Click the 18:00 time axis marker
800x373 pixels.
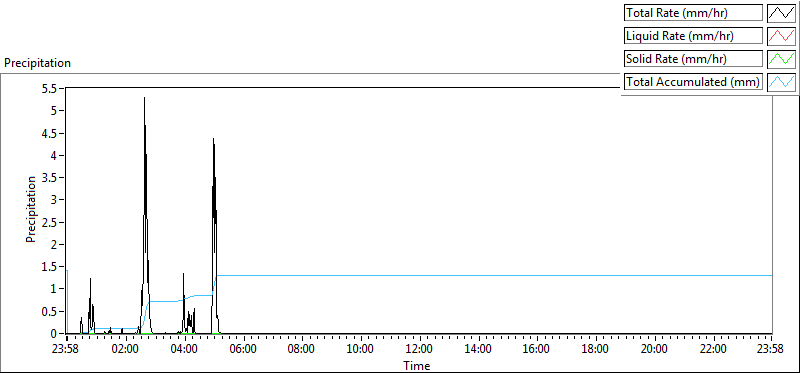pyautogui.click(x=595, y=350)
